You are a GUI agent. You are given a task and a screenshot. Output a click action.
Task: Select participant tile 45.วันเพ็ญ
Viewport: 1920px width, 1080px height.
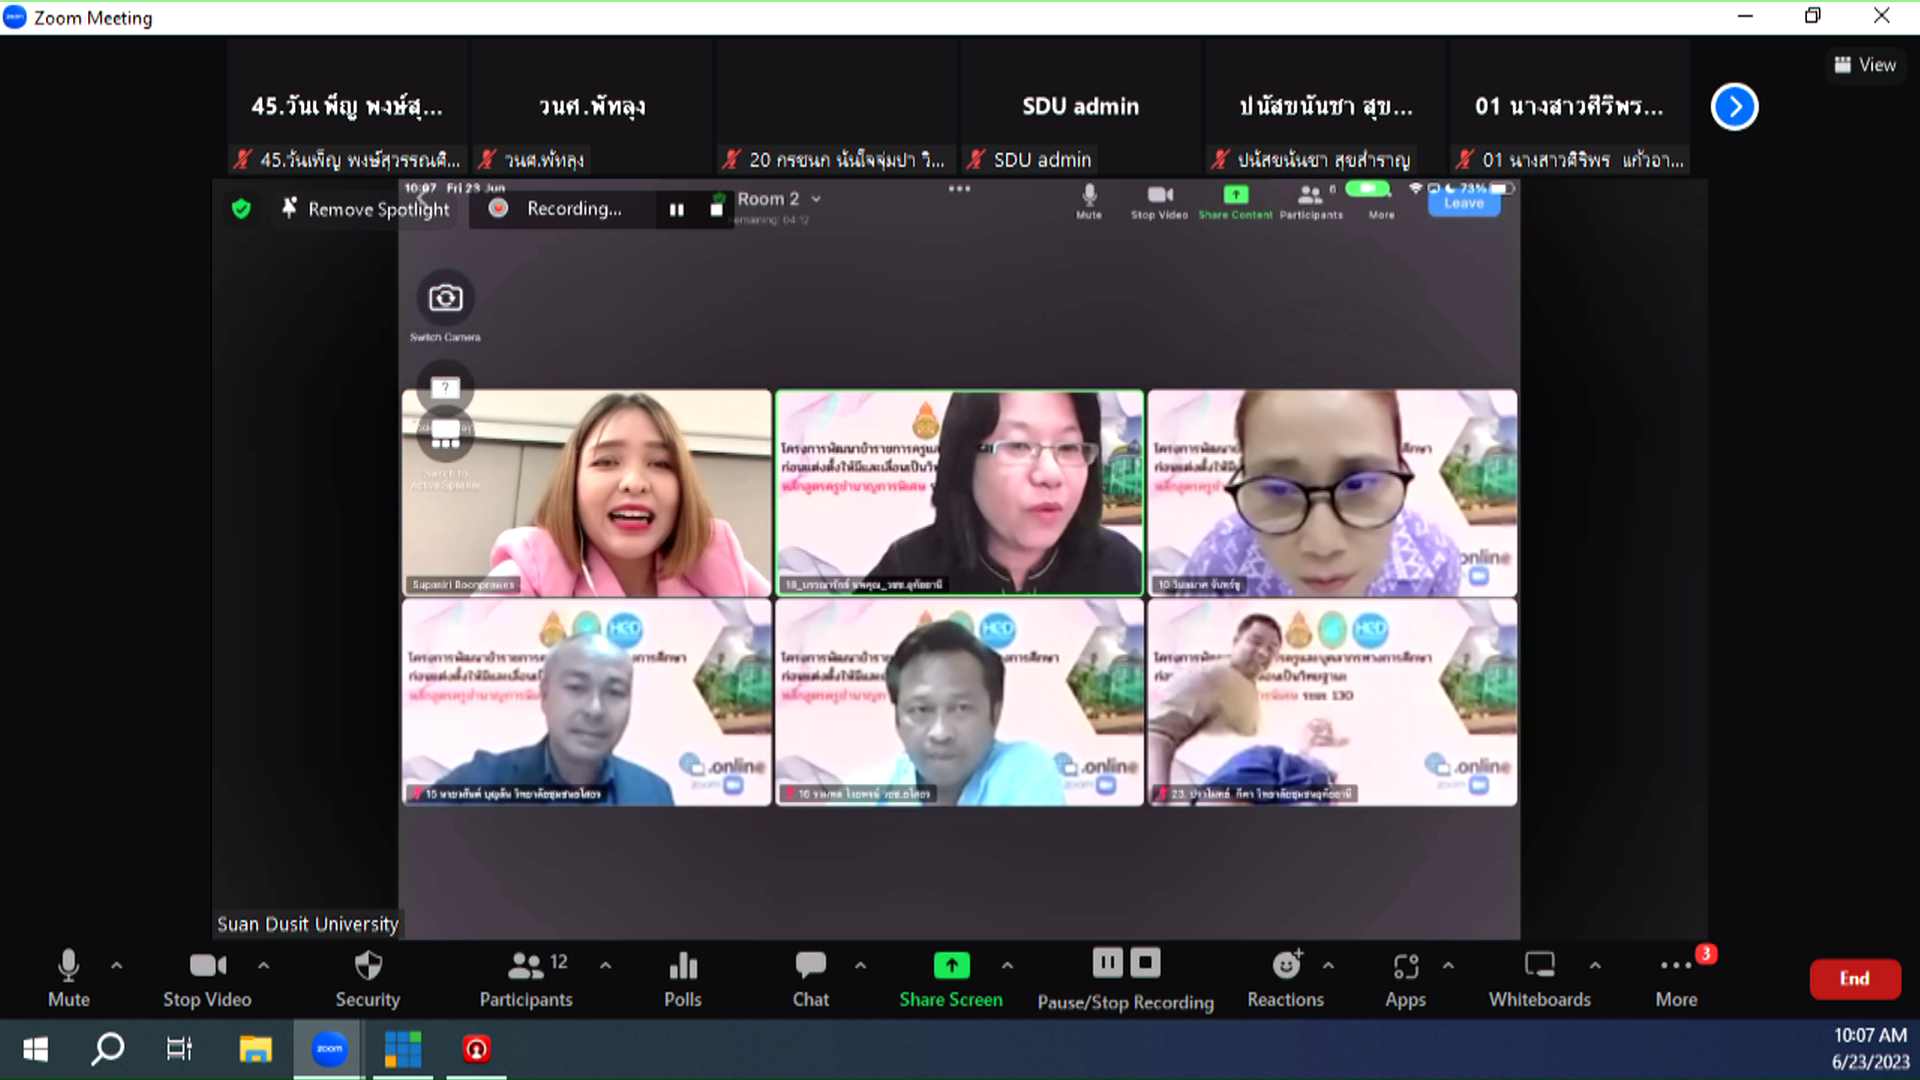pos(347,107)
